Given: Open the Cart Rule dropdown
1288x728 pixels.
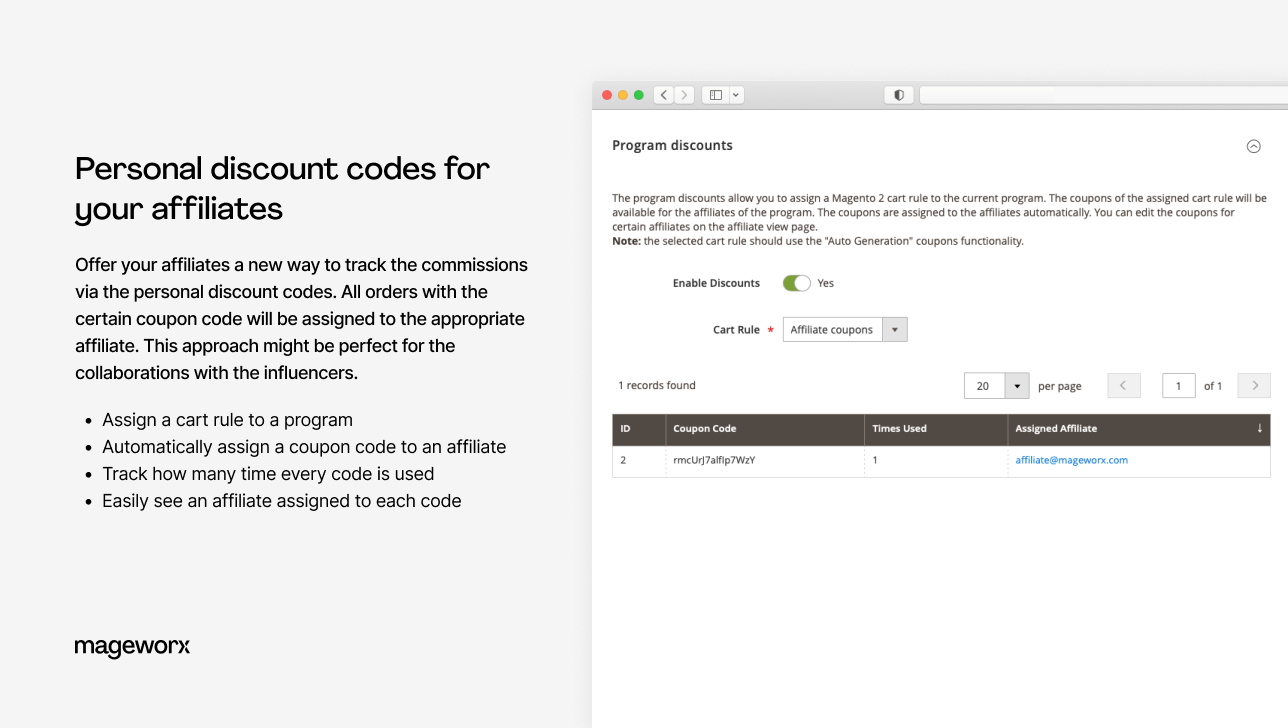Looking at the screenshot, I should 895,330.
